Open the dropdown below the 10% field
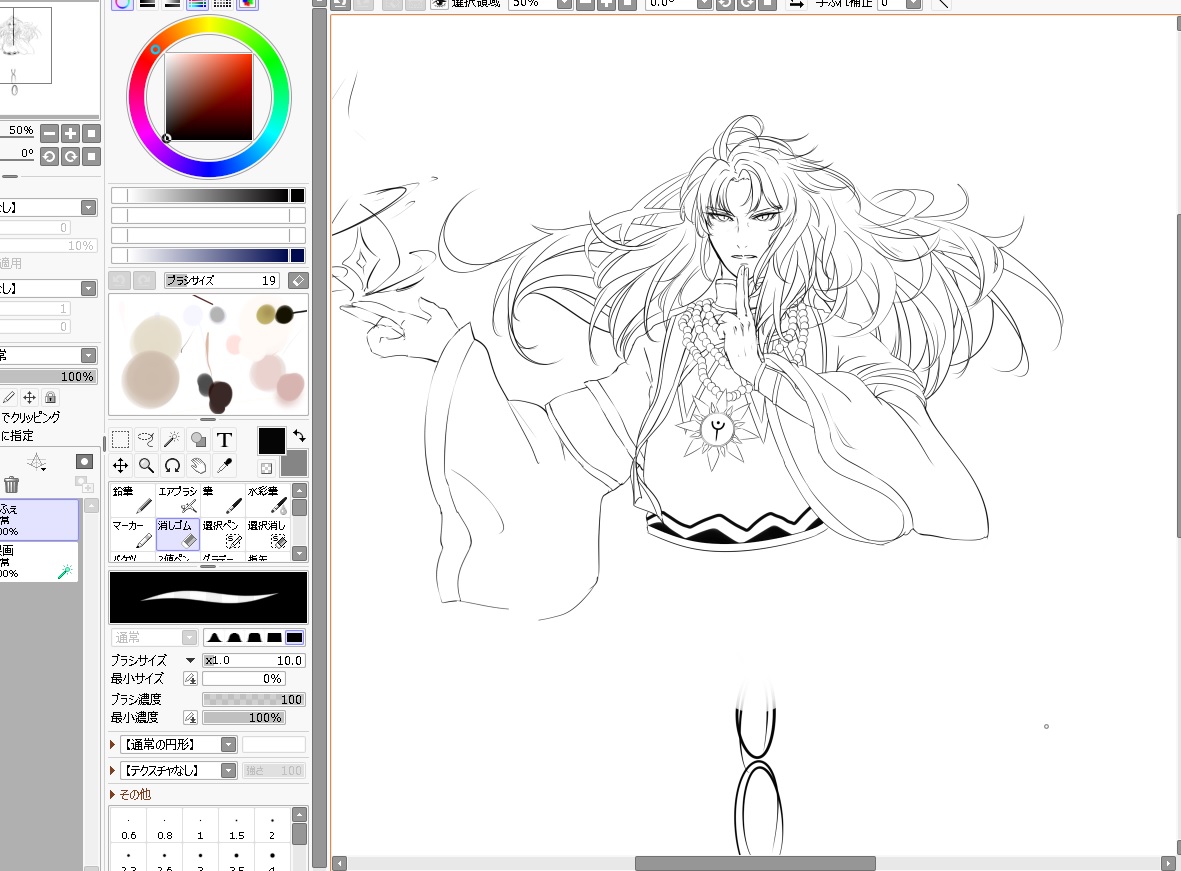 tap(89, 289)
